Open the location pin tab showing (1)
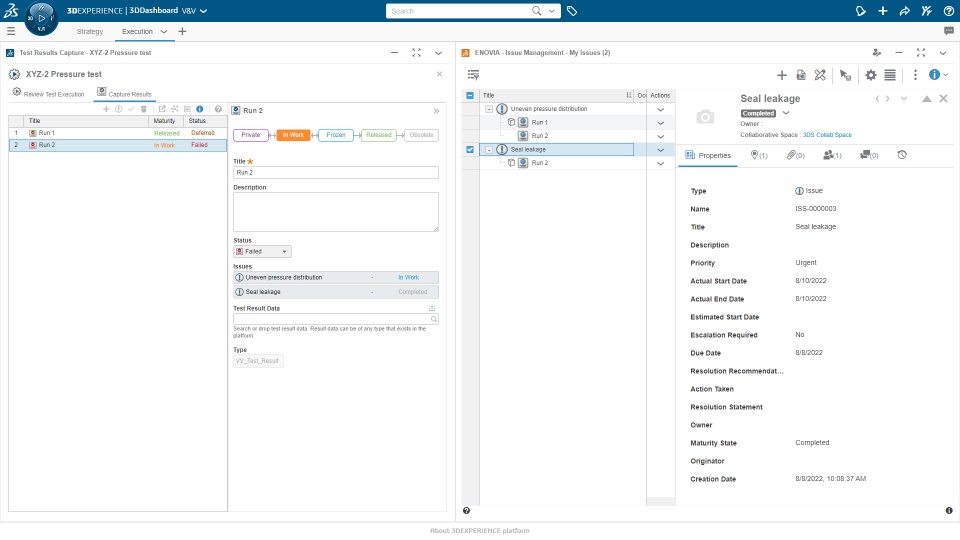960x540 pixels. [x=759, y=155]
